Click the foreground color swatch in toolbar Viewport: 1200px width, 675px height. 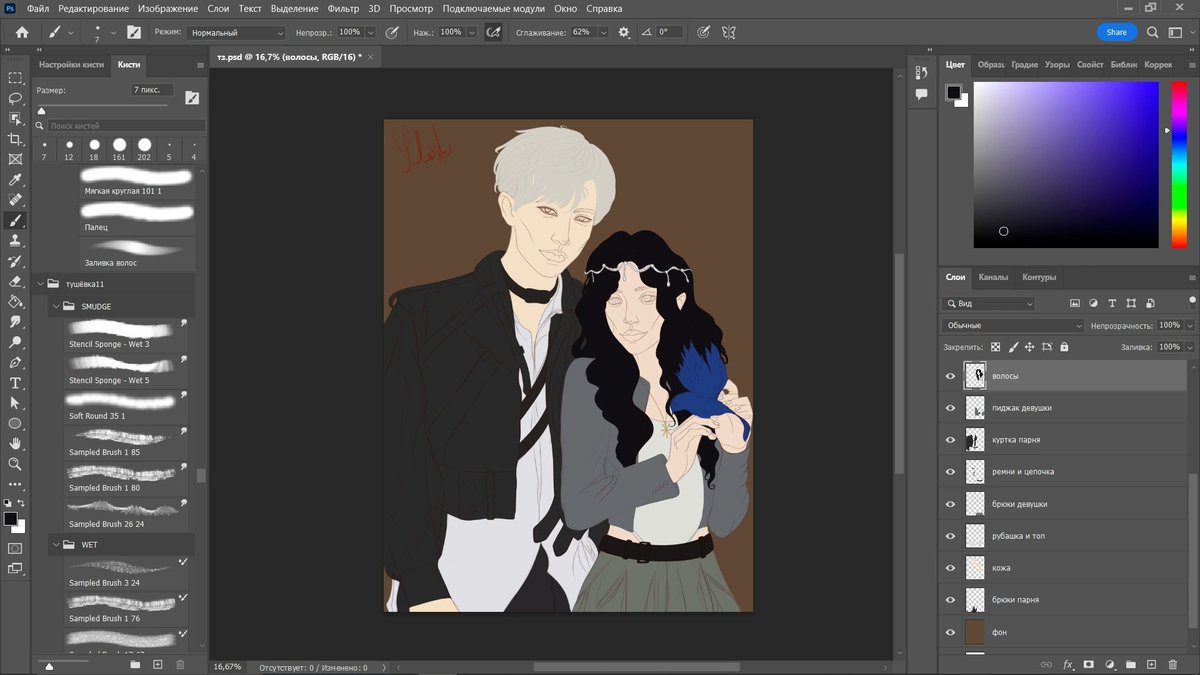[10, 518]
